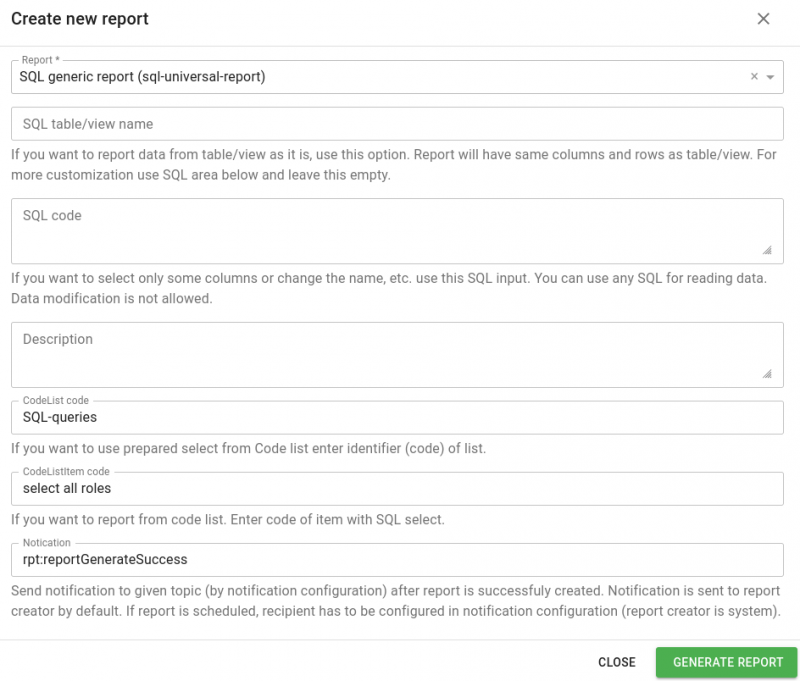800x681 pixels.
Task: Click the CodeListItem code field 'select all roles'
Action: 396,489
